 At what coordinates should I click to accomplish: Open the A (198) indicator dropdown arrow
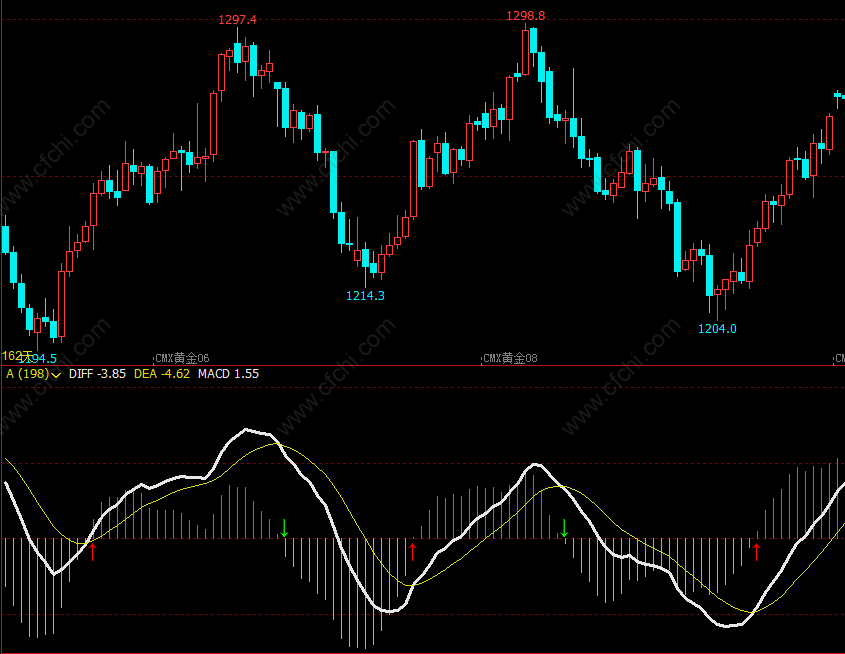point(56,375)
